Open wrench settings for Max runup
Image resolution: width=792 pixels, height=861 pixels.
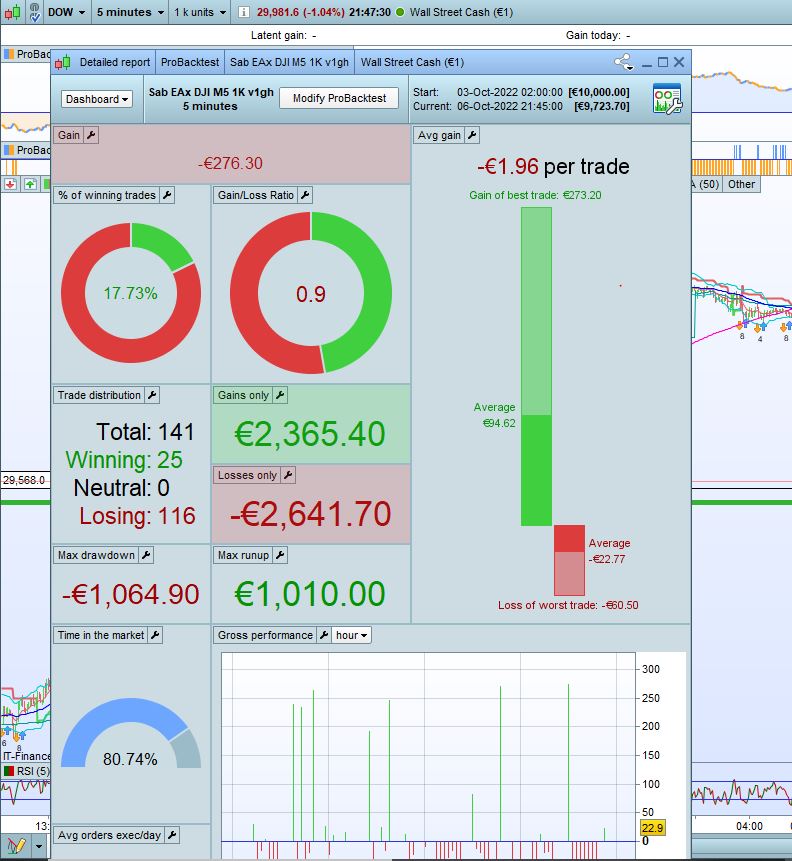coord(280,555)
